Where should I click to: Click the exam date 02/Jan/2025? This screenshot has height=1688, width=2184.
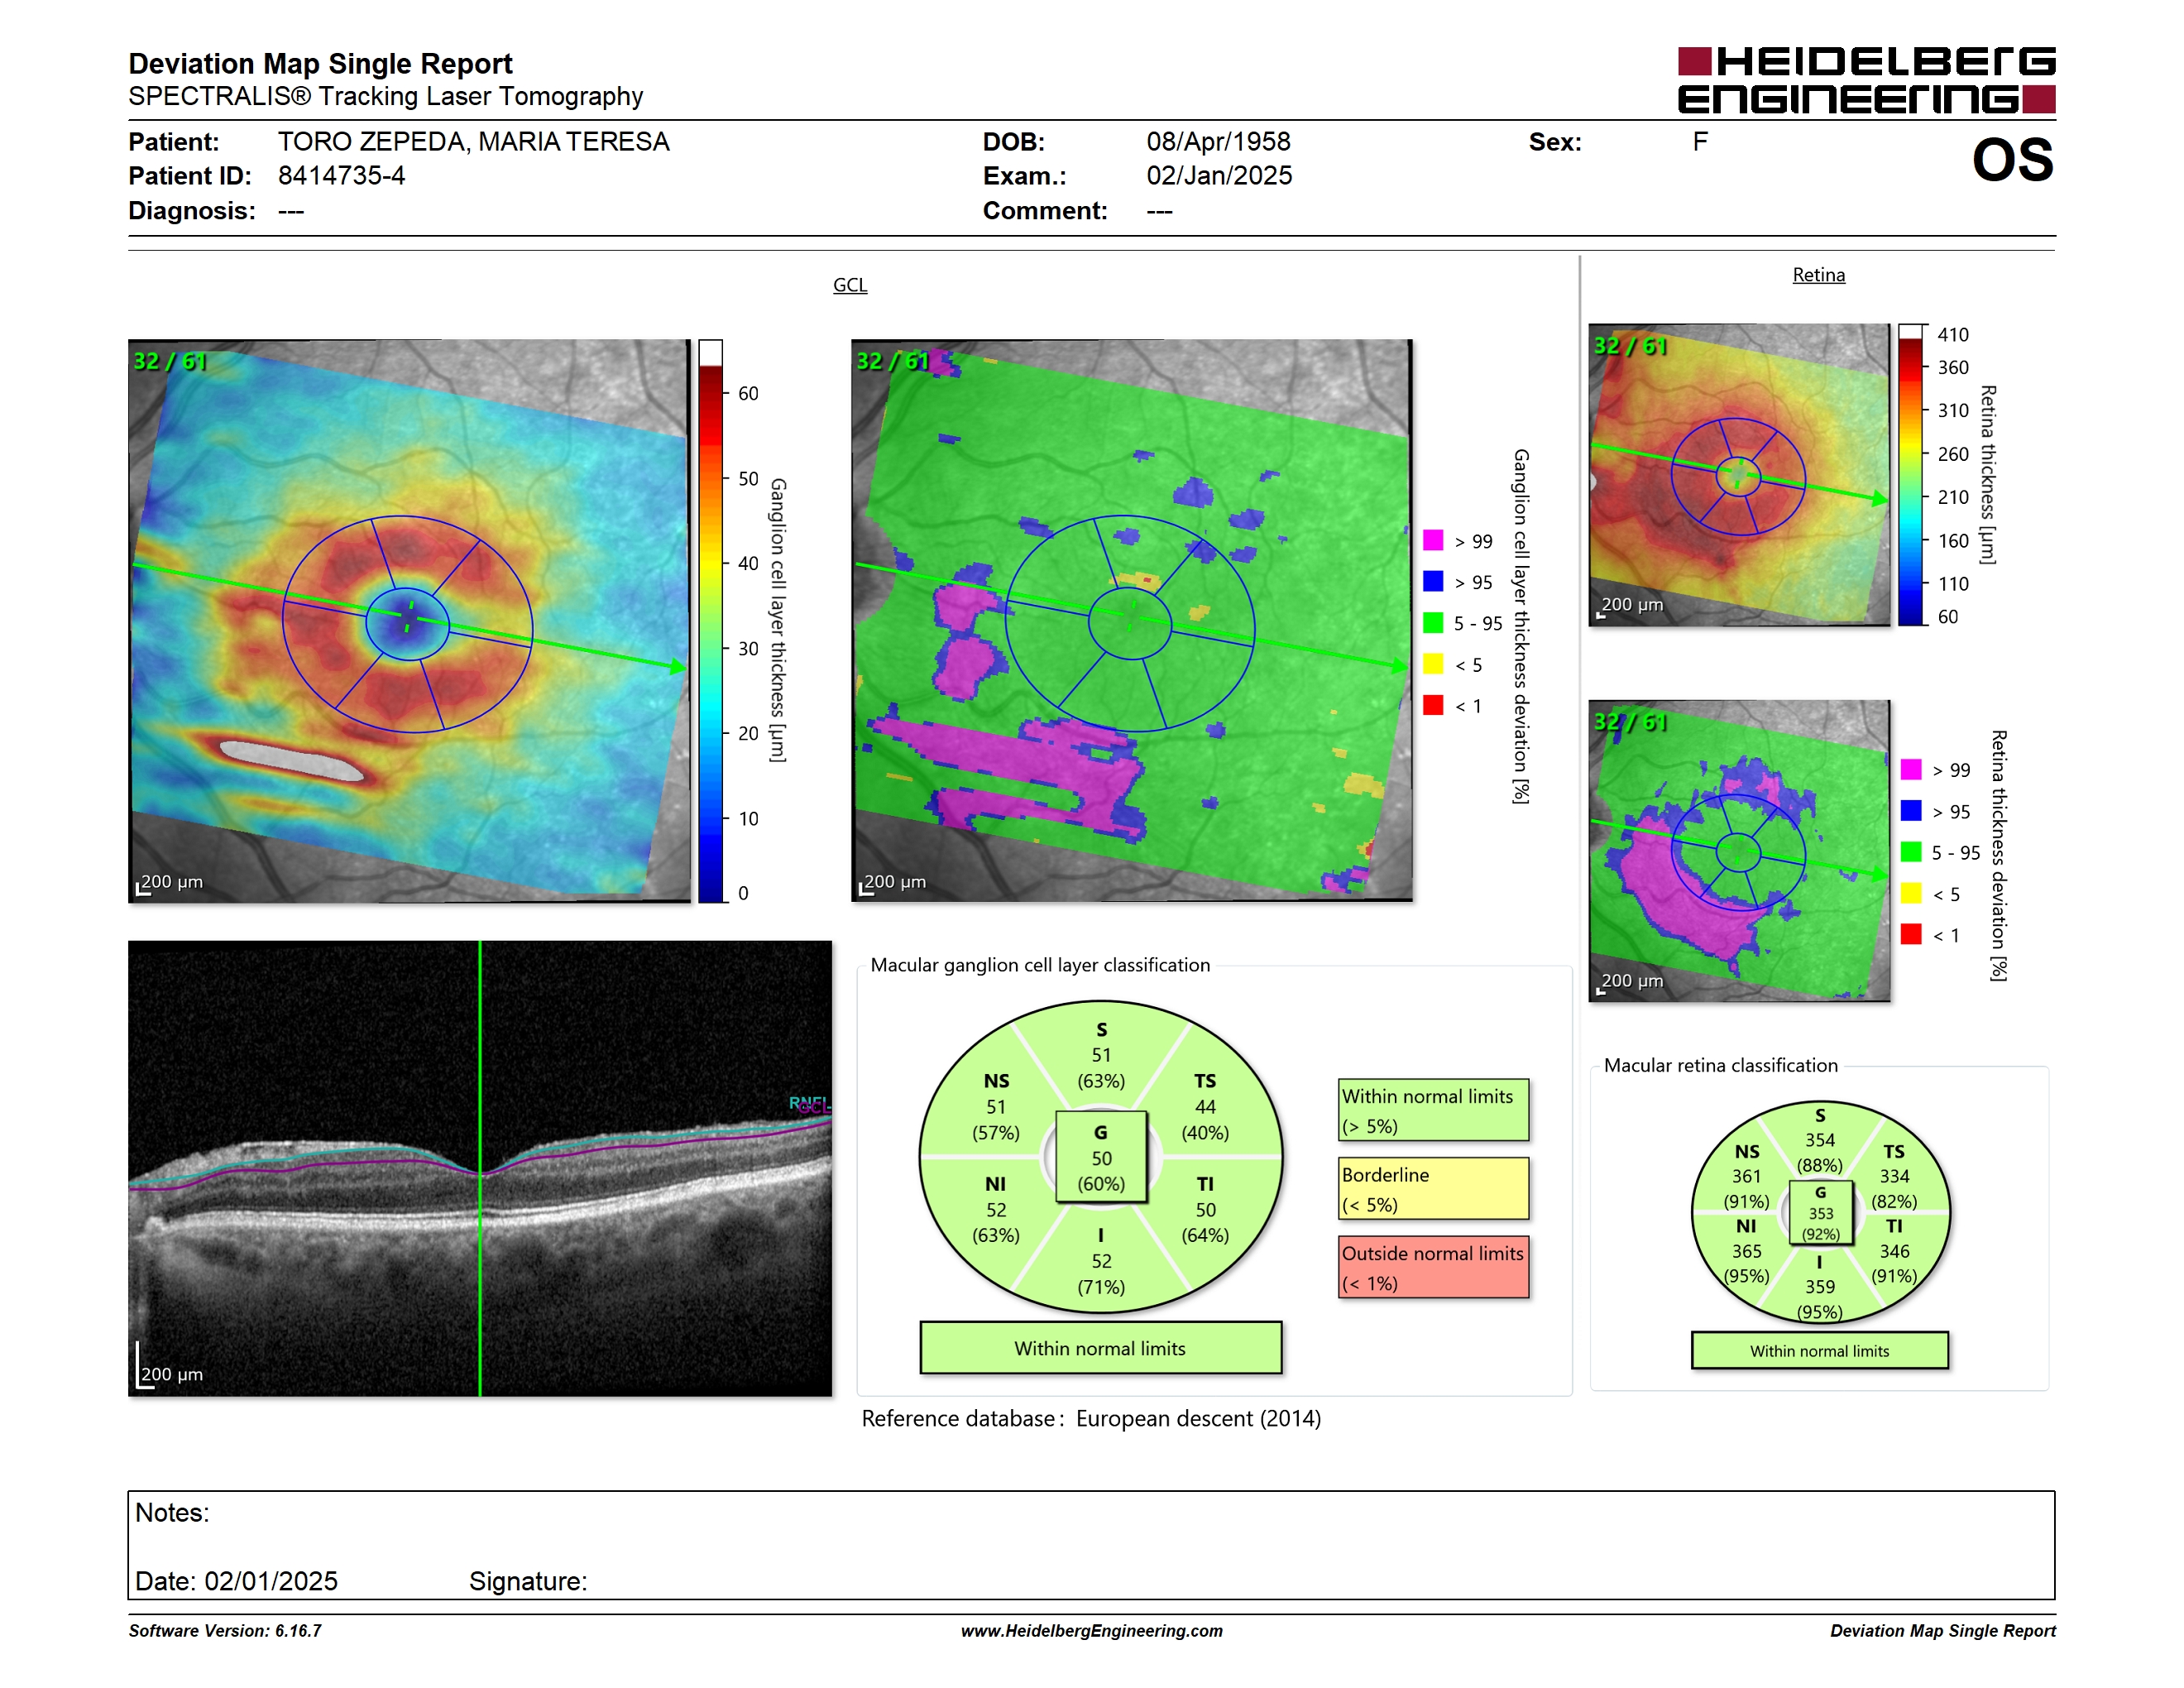tap(1219, 176)
